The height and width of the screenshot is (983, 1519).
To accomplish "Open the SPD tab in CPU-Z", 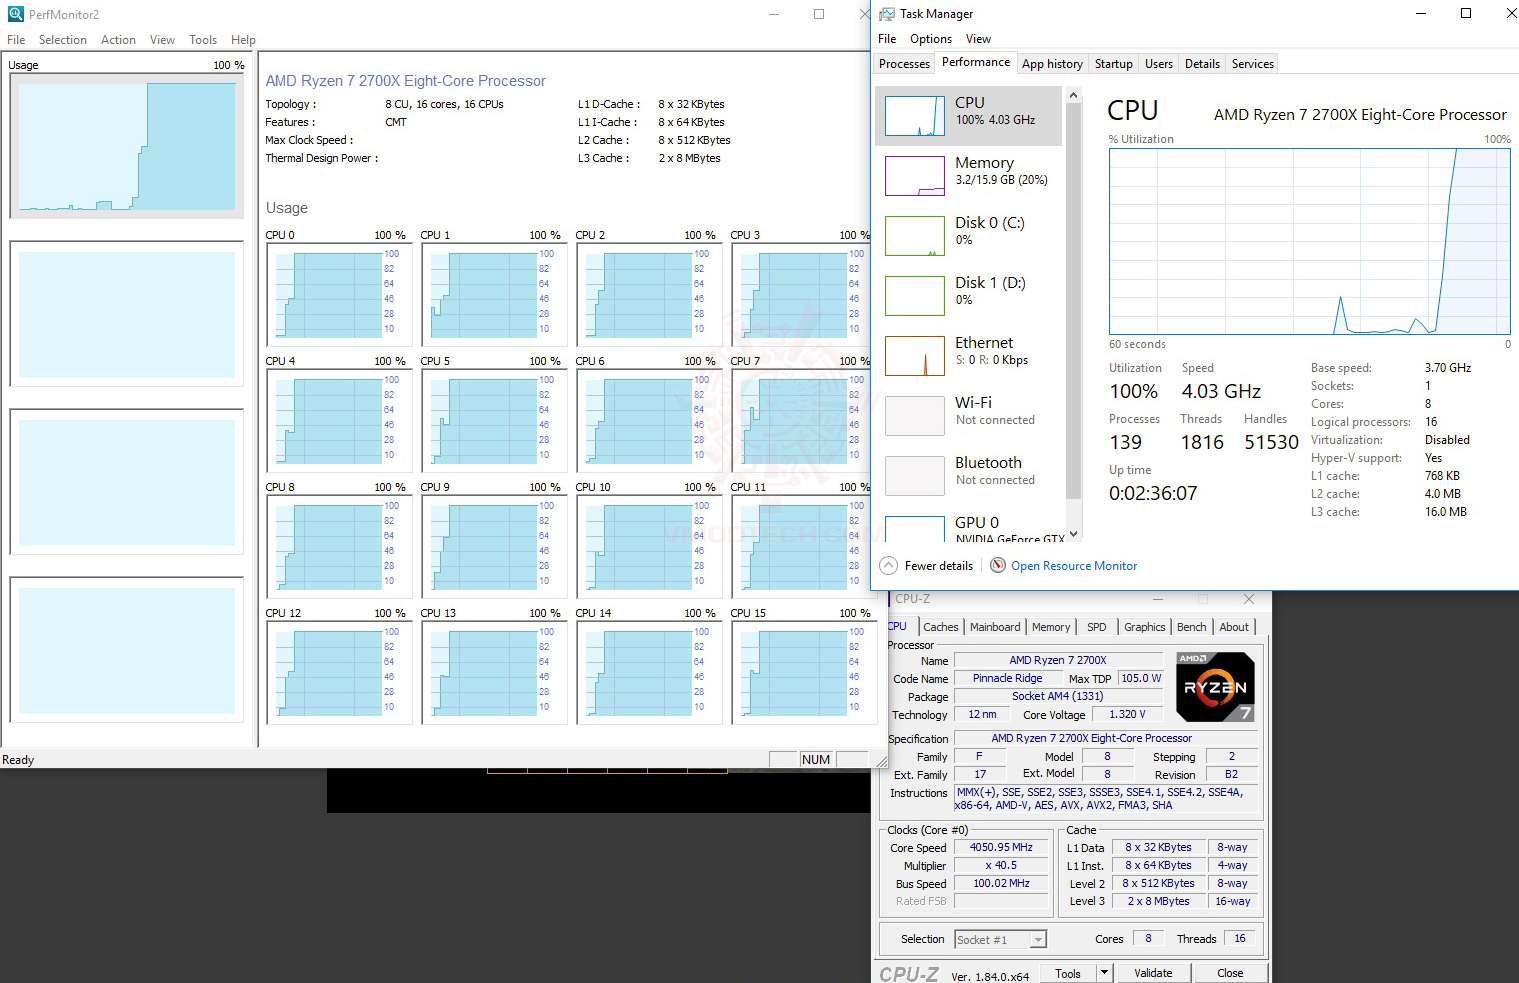I will click(1097, 627).
